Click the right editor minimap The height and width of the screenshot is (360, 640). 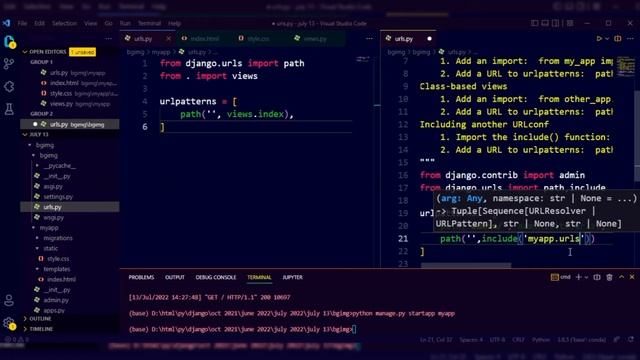point(625,67)
